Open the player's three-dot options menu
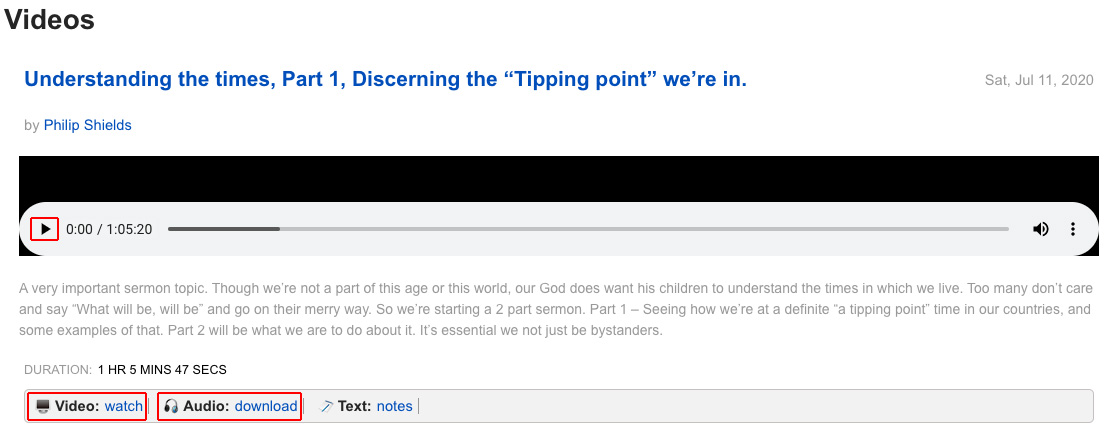 1073,229
